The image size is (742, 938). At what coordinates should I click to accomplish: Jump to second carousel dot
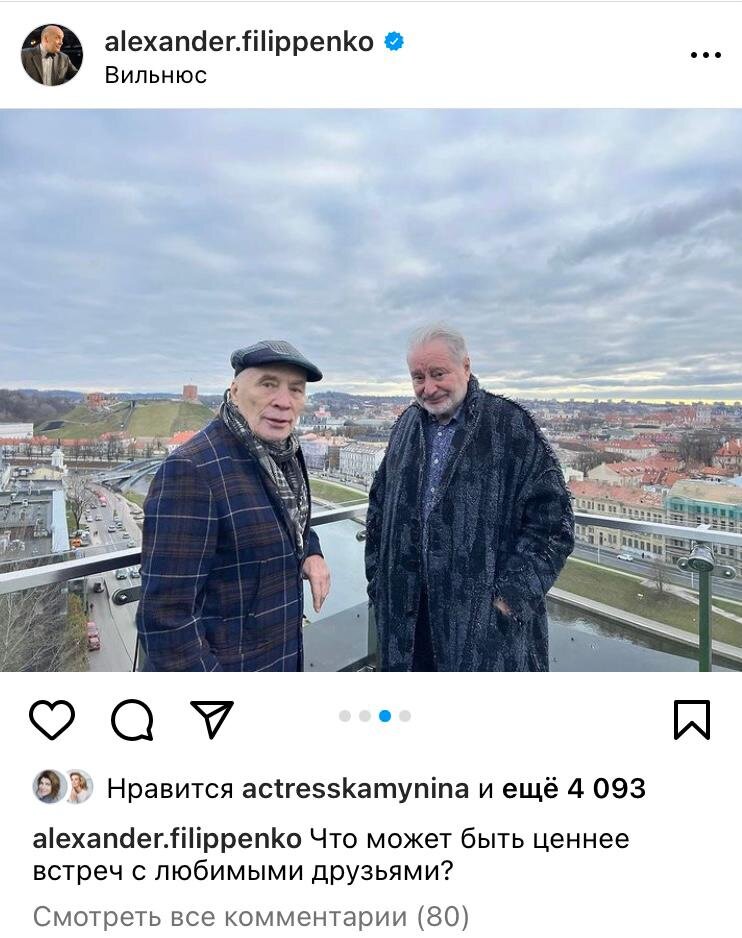tap(365, 716)
